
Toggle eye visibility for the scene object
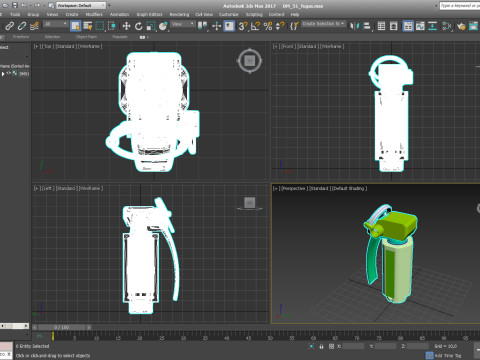(x=9, y=73)
